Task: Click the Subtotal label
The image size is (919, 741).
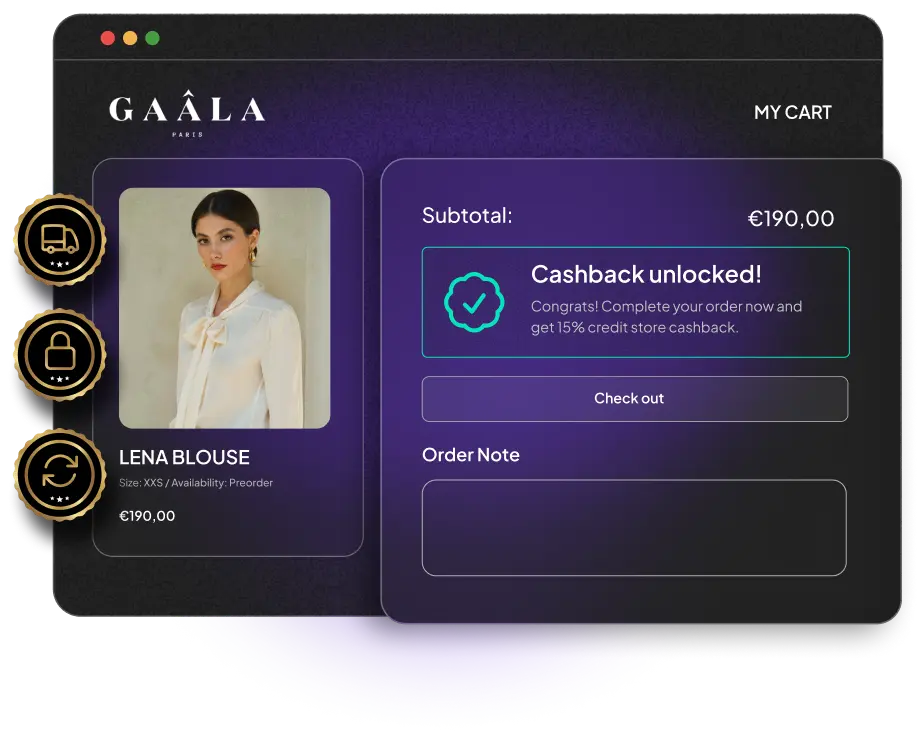Action: (467, 215)
